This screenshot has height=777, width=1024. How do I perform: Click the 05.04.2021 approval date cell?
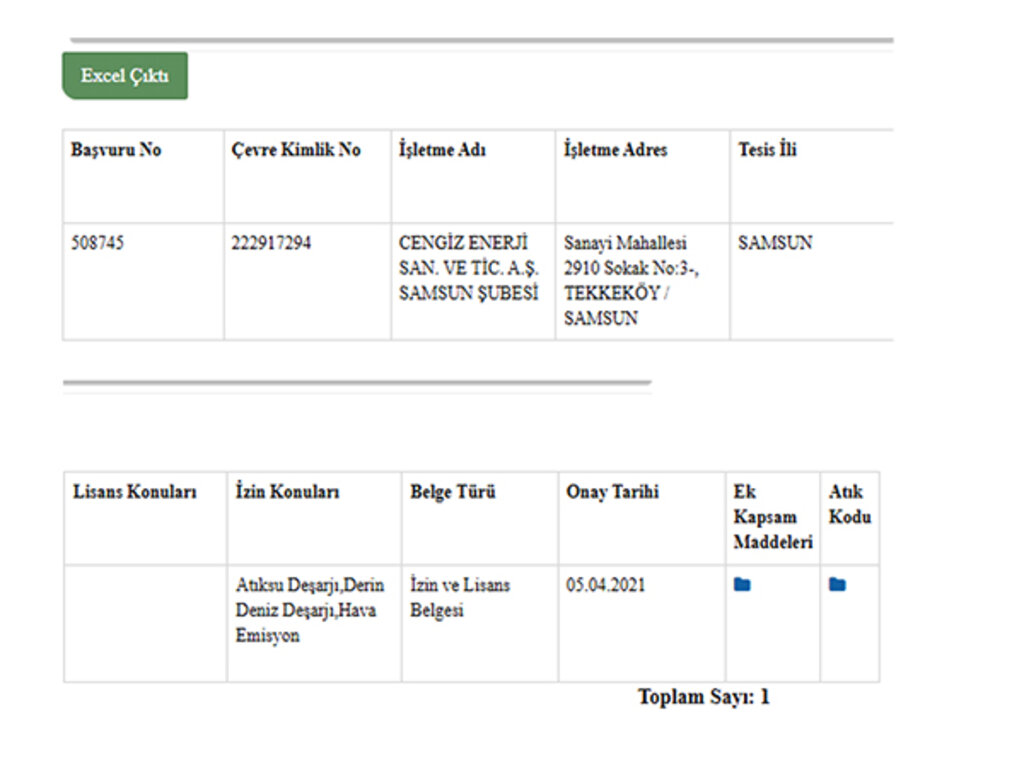642,624
